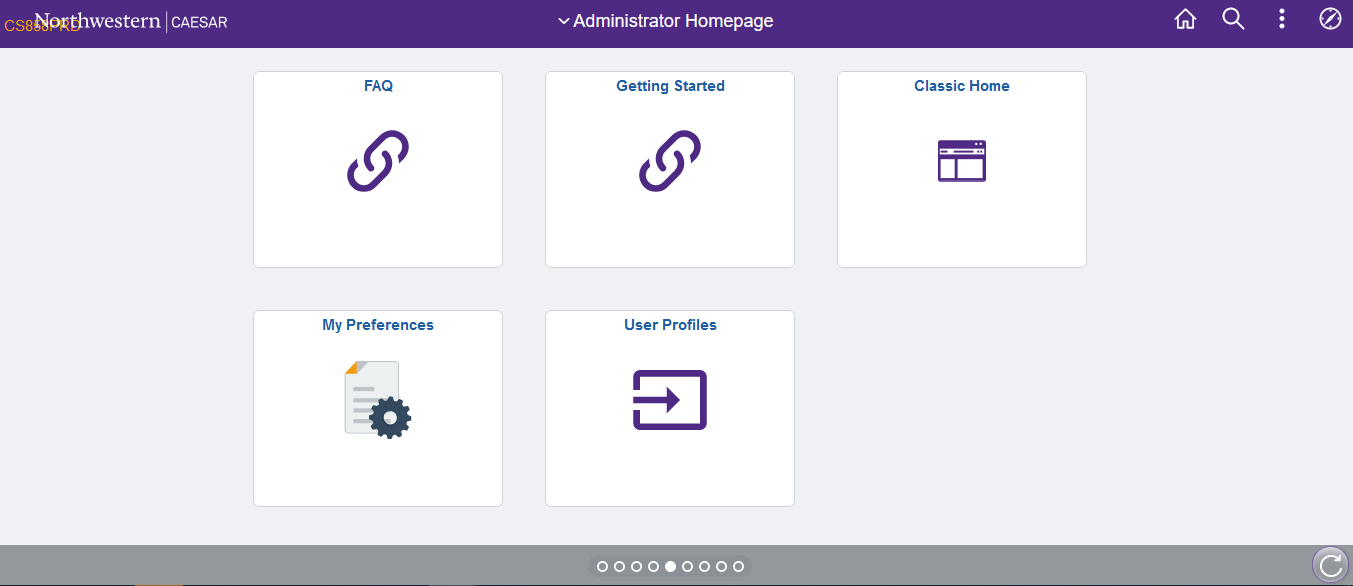Select the fifth carousel page dot
This screenshot has width=1353, height=586.
tap(670, 566)
